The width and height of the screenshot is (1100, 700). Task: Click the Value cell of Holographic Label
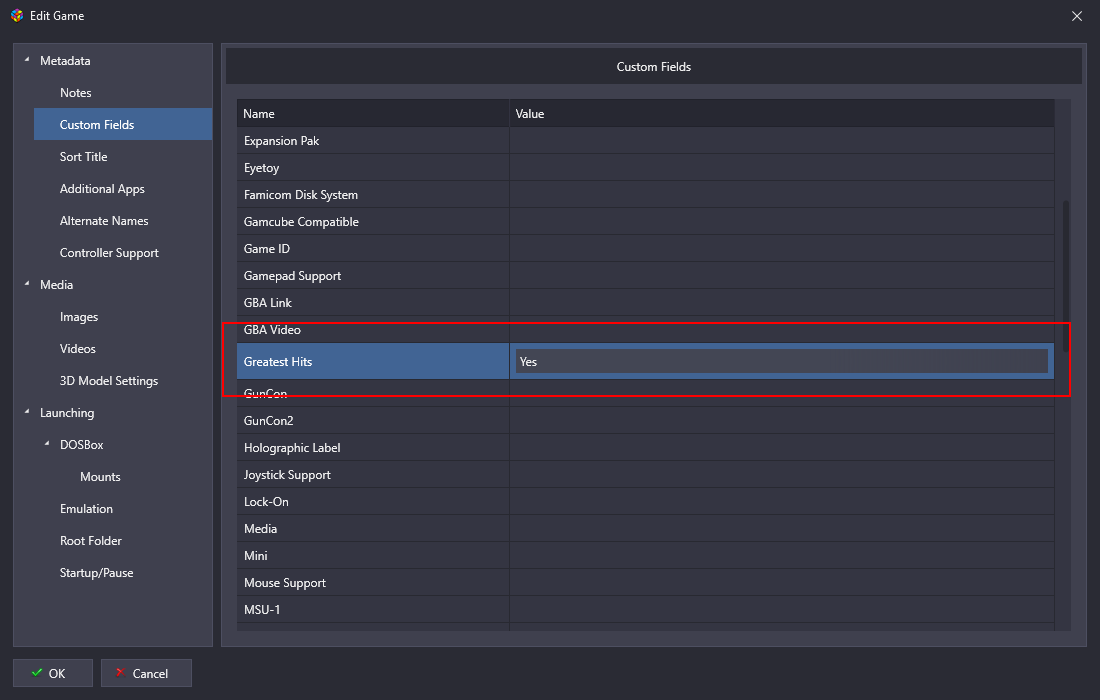782,447
